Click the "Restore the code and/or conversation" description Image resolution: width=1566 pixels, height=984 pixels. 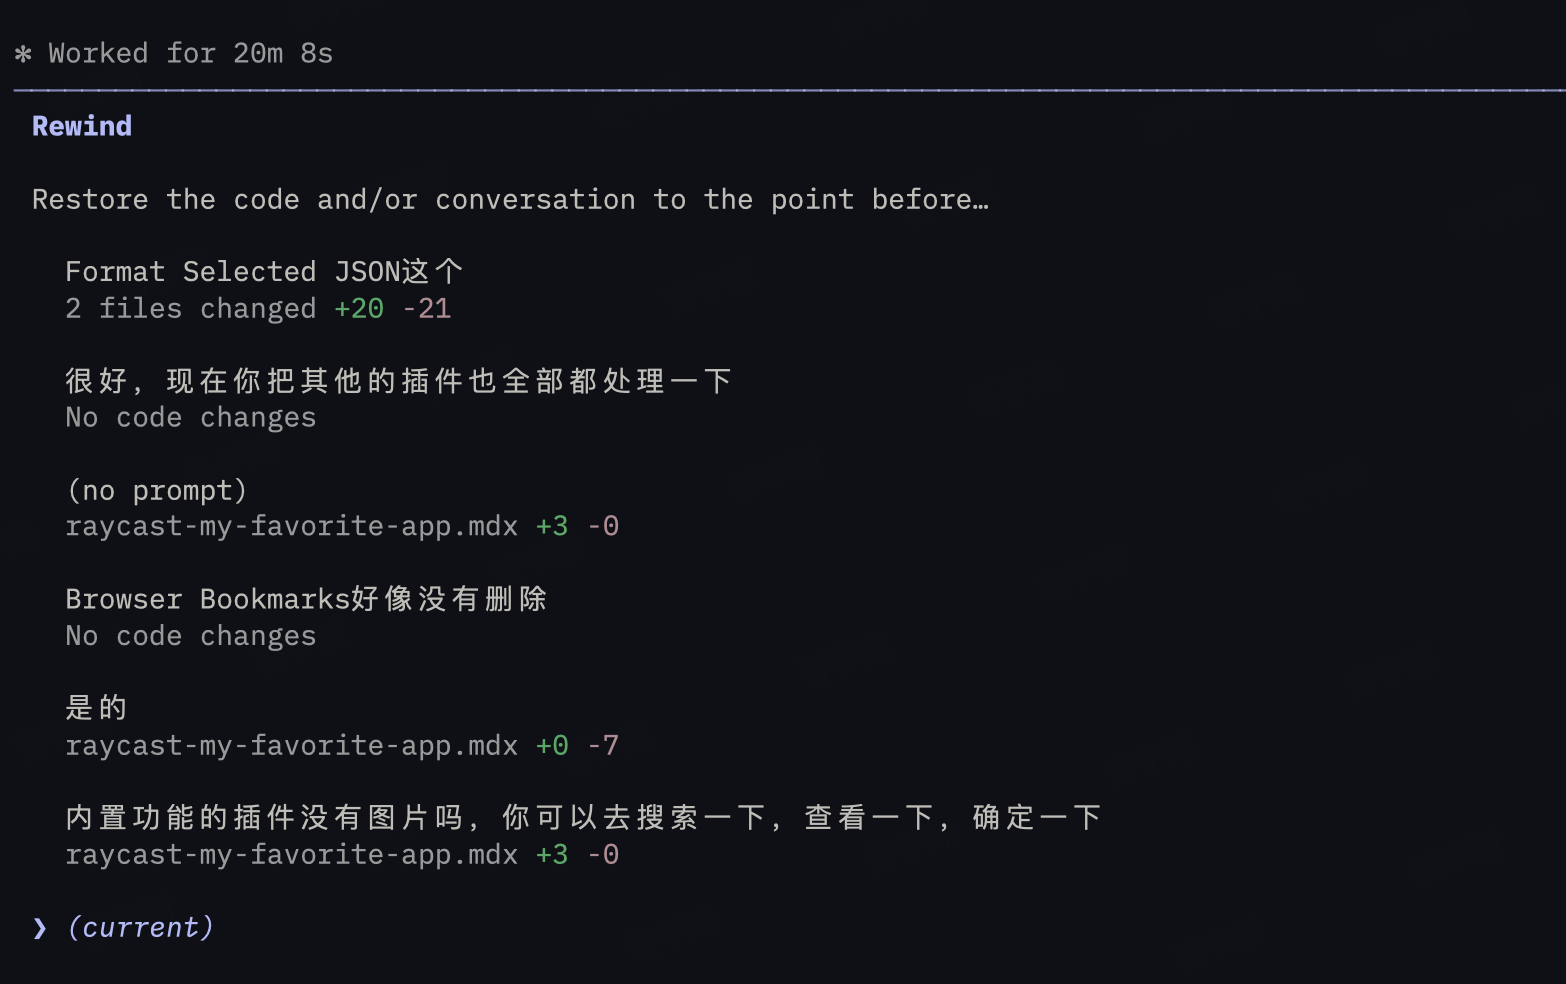[510, 200]
